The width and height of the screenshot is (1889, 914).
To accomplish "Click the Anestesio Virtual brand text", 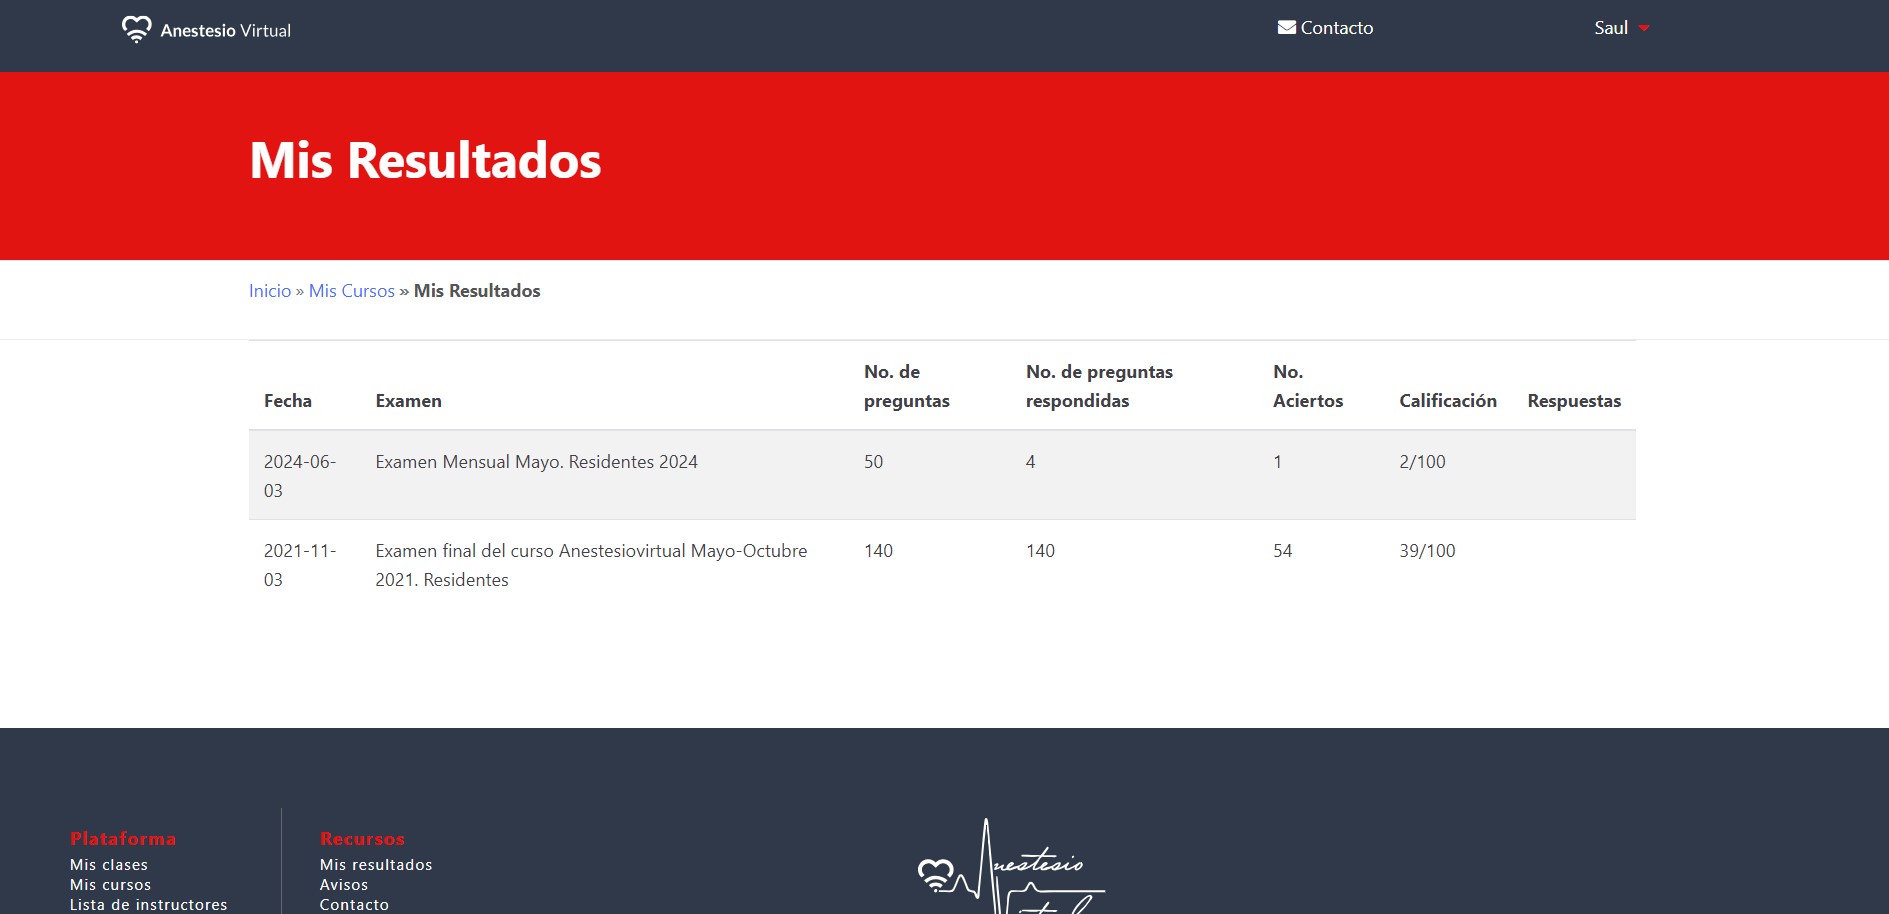I will 226,31.
